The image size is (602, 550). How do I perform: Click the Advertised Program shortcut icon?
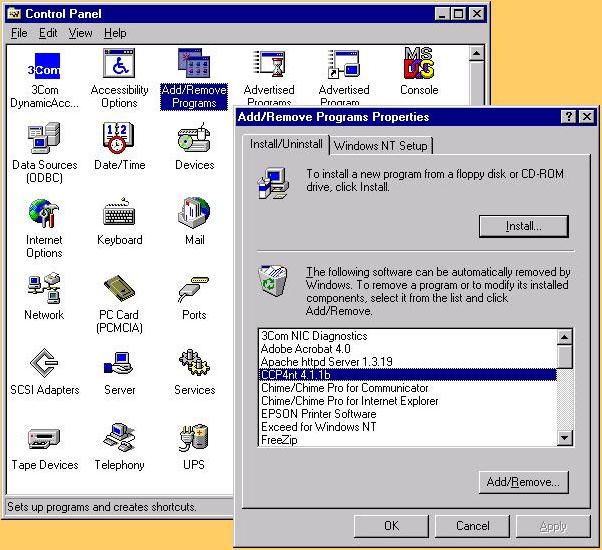(x=344, y=64)
